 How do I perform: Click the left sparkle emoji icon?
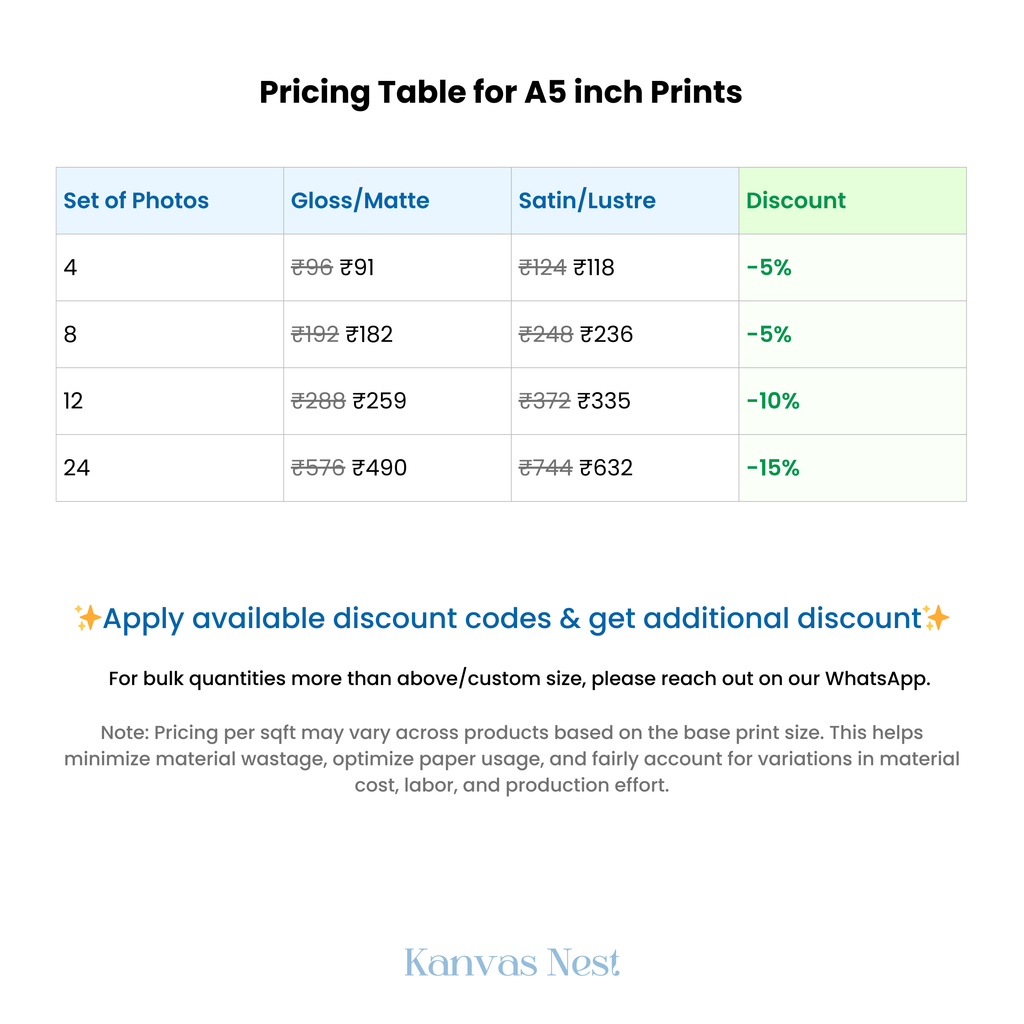(x=88, y=618)
